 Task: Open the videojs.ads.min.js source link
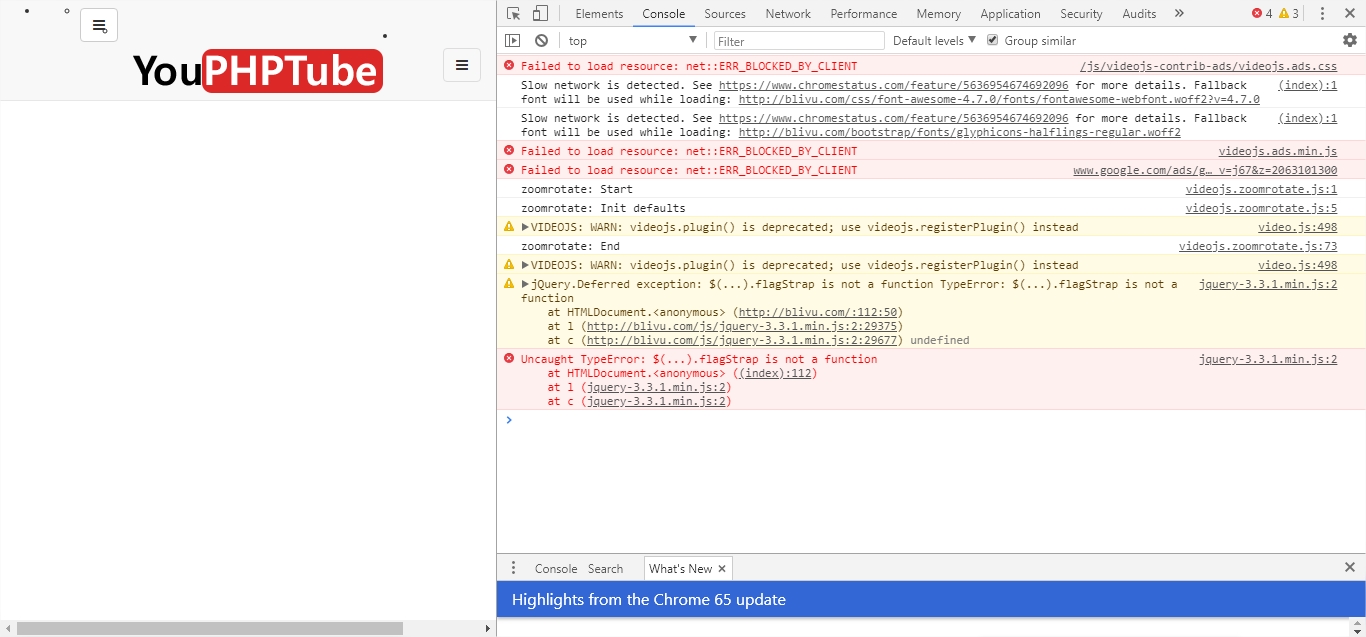click(x=1277, y=151)
